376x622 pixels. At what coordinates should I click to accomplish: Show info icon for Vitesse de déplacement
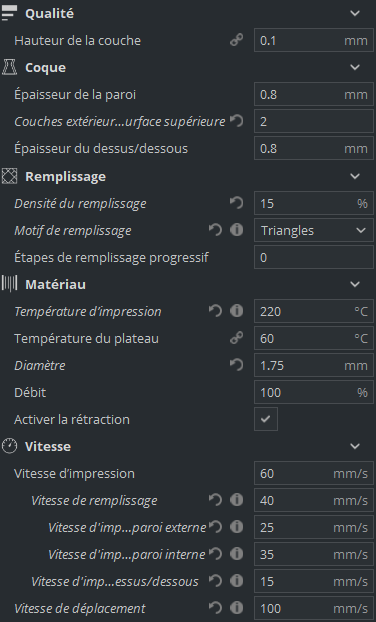pos(236,608)
